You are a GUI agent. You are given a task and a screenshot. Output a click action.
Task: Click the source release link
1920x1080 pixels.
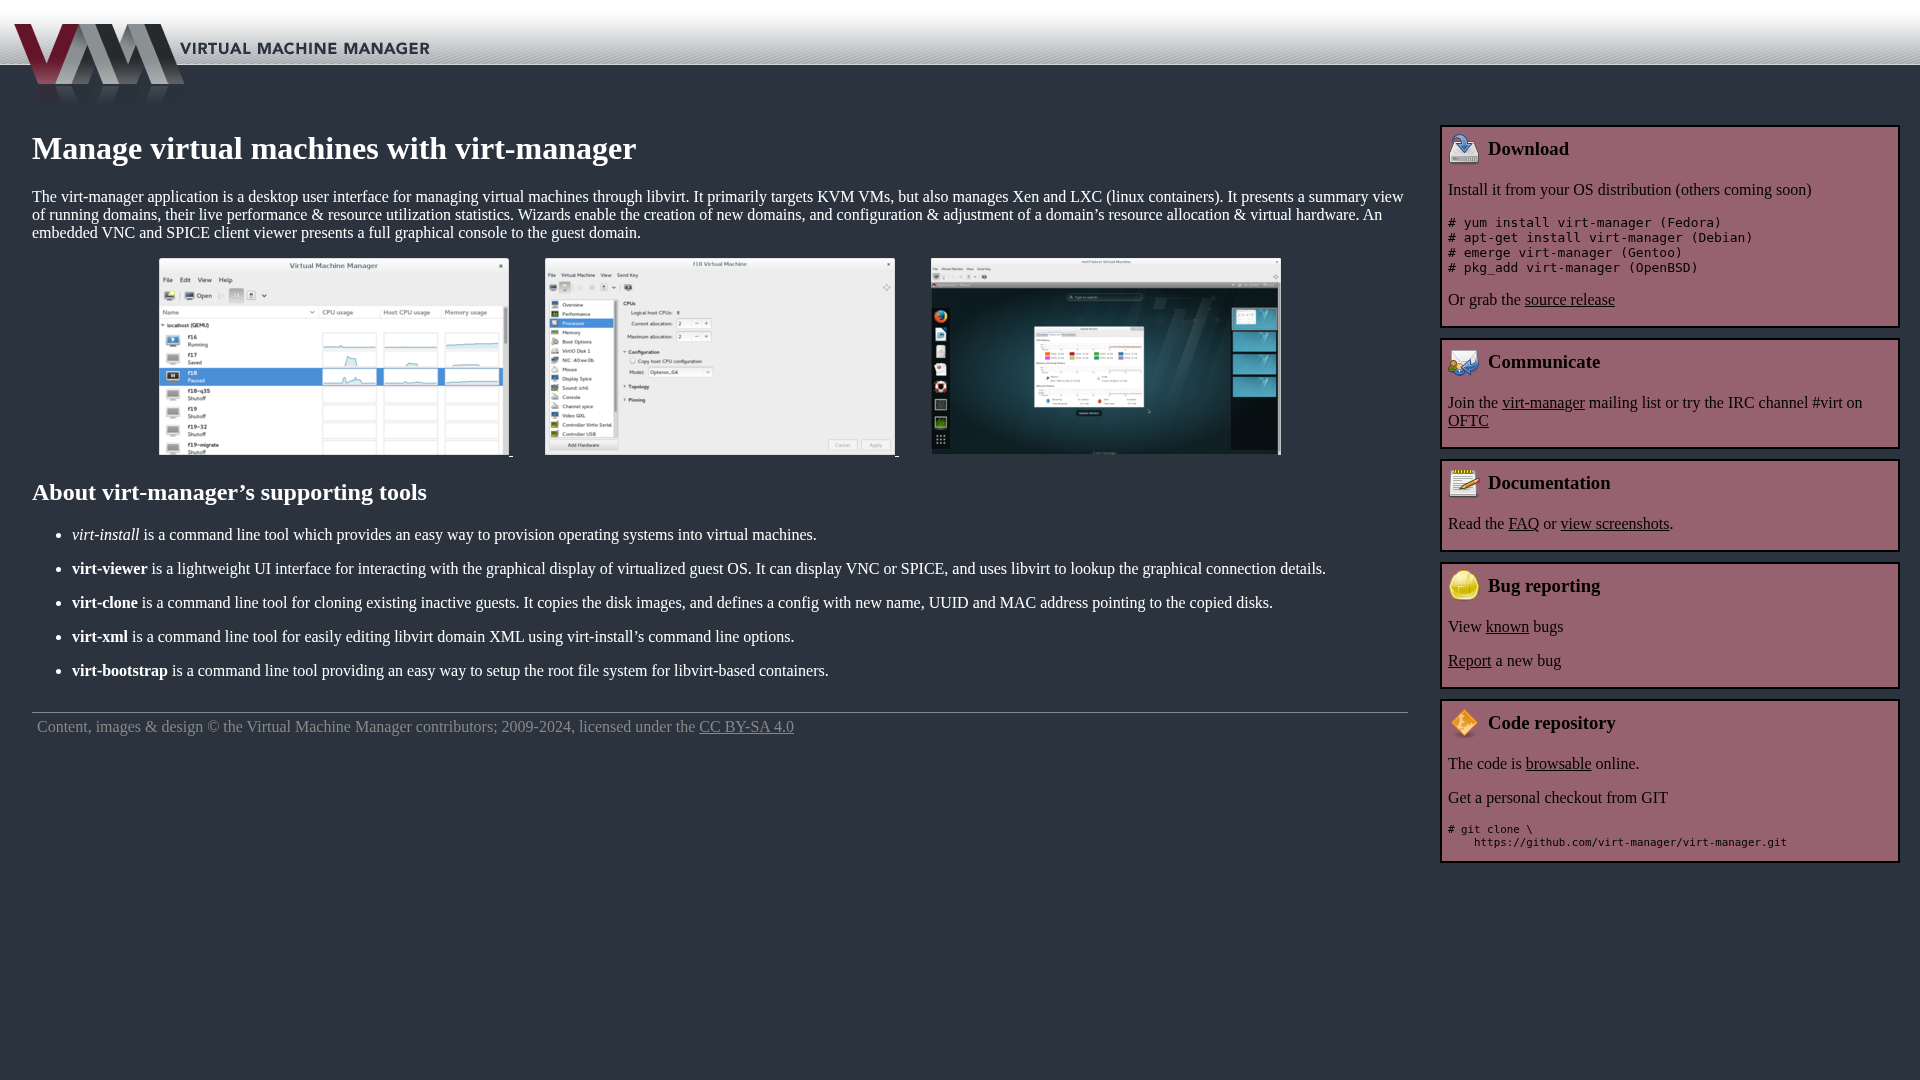1568,300
